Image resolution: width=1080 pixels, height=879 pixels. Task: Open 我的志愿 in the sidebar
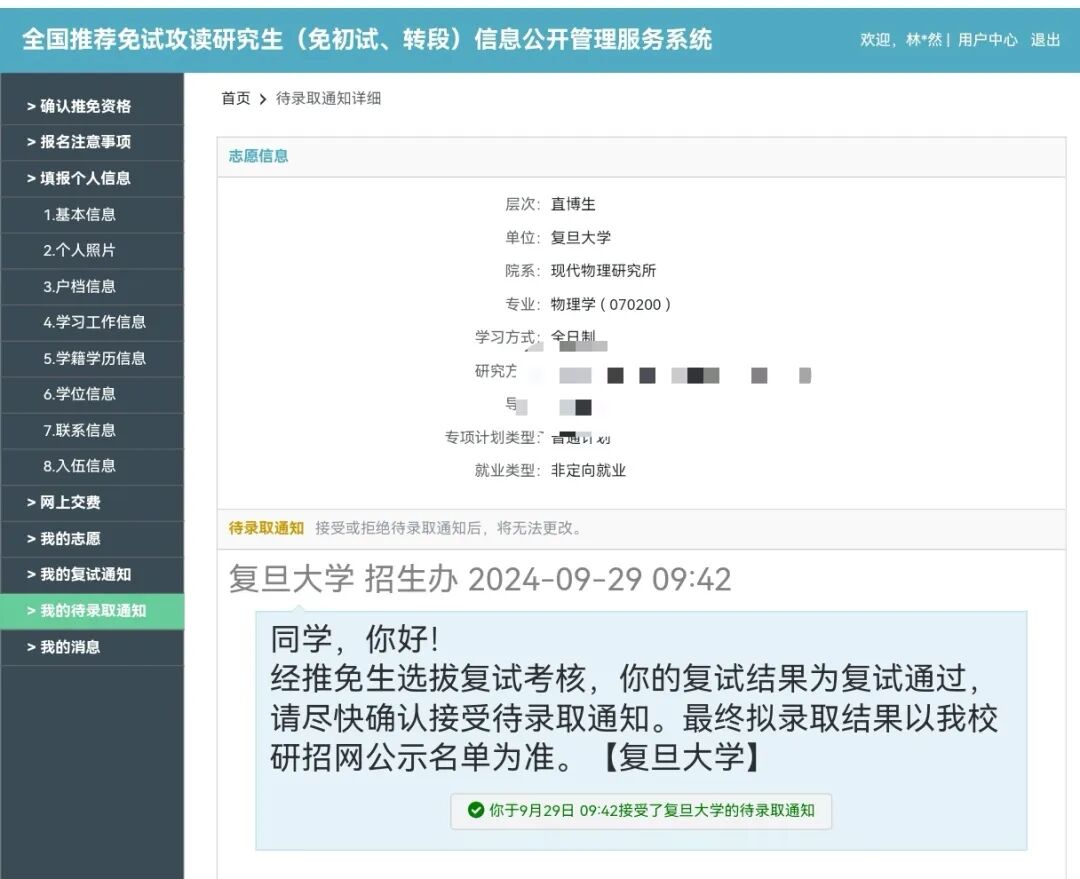[92, 539]
